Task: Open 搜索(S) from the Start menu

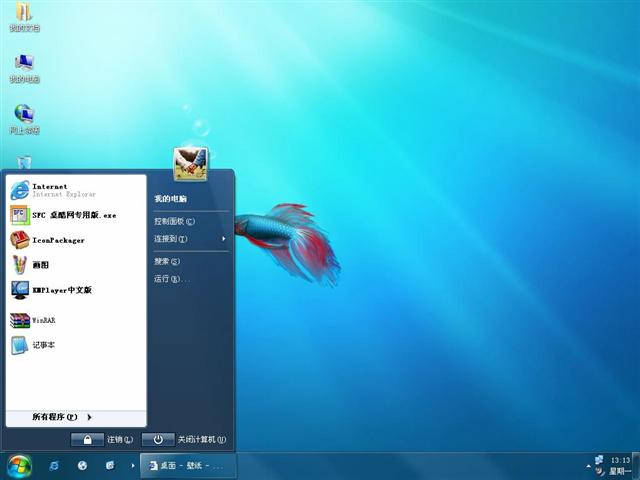Action: tap(167, 261)
